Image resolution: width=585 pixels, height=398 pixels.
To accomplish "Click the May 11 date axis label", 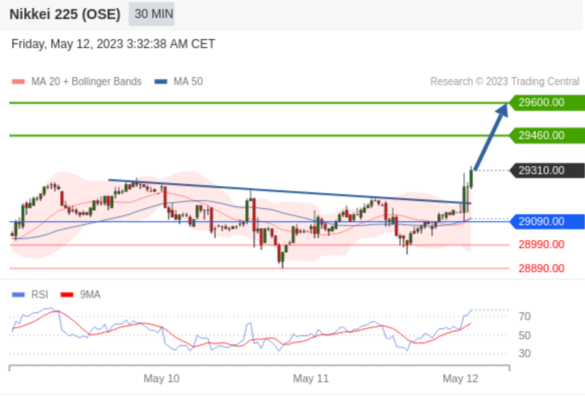I will point(311,379).
